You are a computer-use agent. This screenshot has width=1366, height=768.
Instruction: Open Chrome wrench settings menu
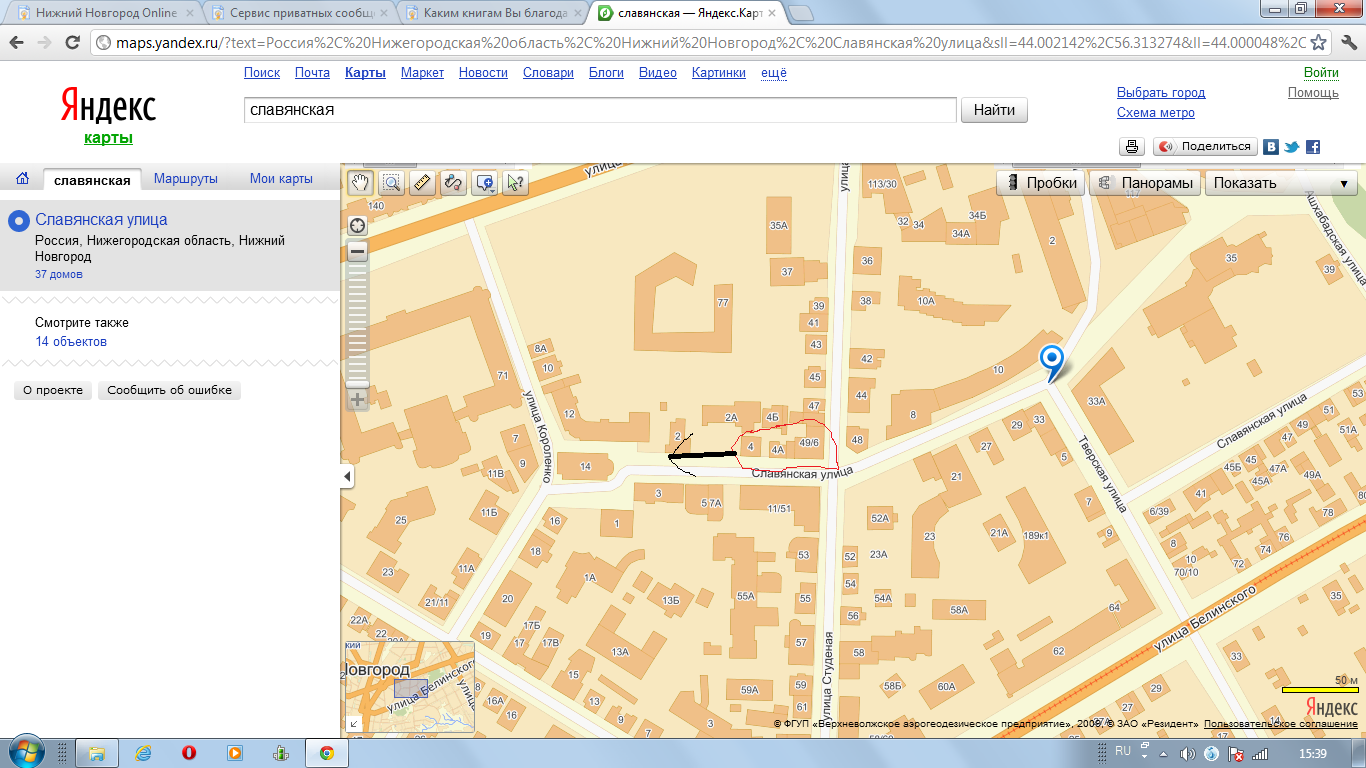(x=1348, y=43)
